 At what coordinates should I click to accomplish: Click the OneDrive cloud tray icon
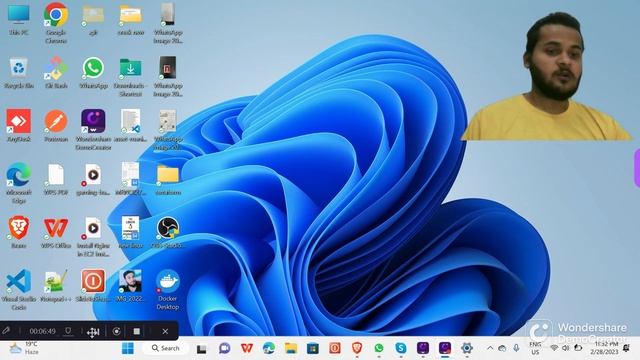(502, 348)
